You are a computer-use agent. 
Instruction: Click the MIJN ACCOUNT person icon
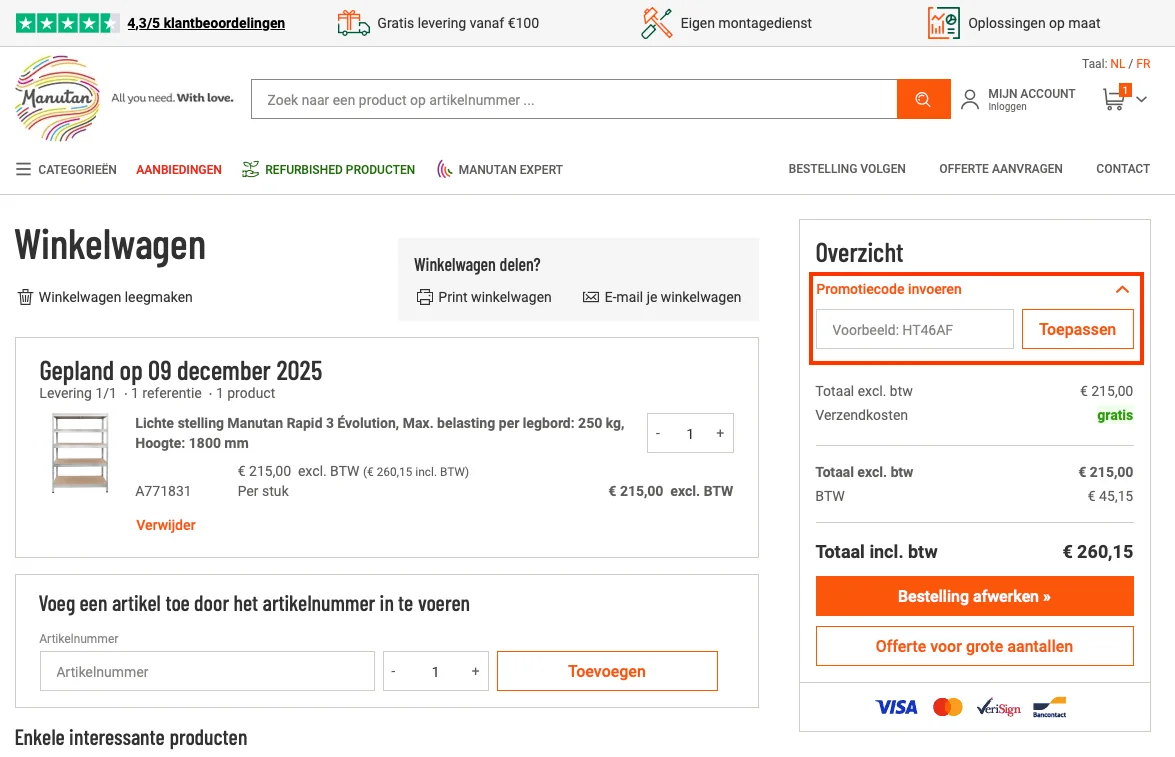tap(968, 98)
